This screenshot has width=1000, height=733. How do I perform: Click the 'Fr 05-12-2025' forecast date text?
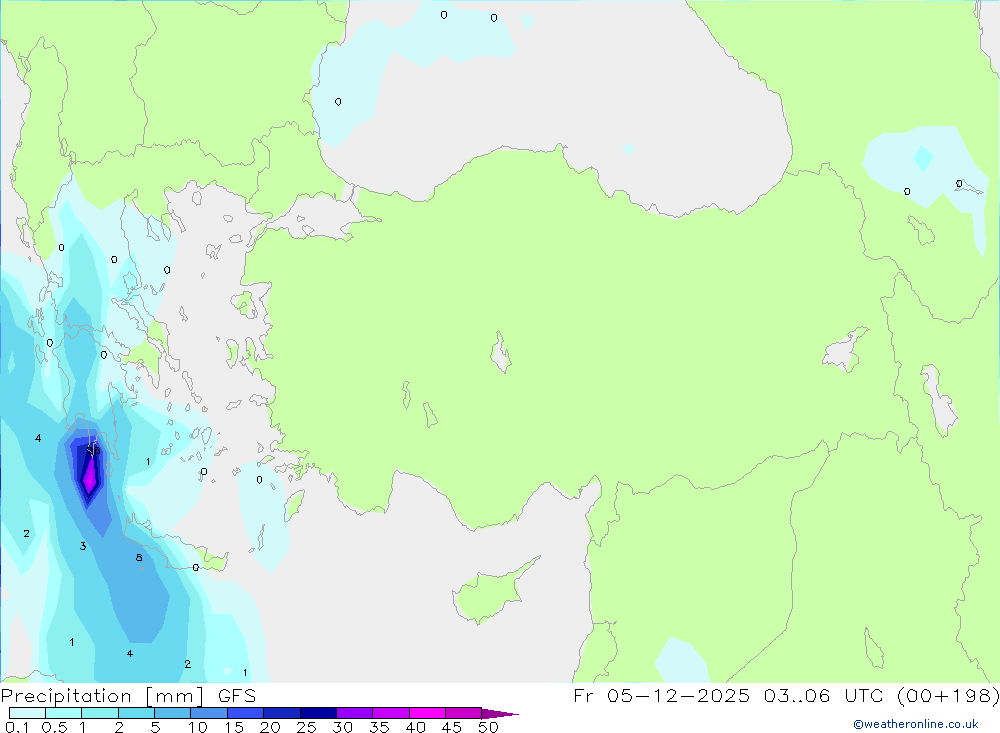(661, 695)
